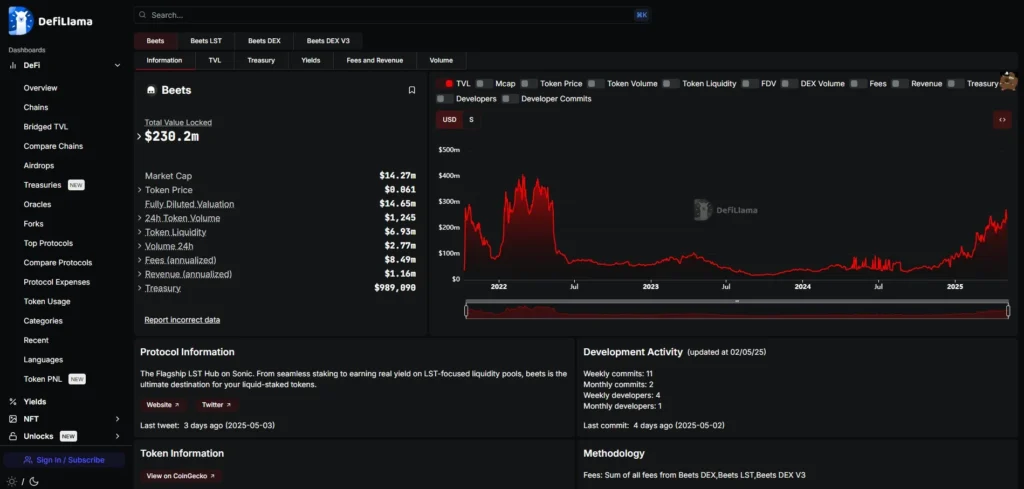1024x489 pixels.
Task: Enable the Token Price series
Action: 529,84
